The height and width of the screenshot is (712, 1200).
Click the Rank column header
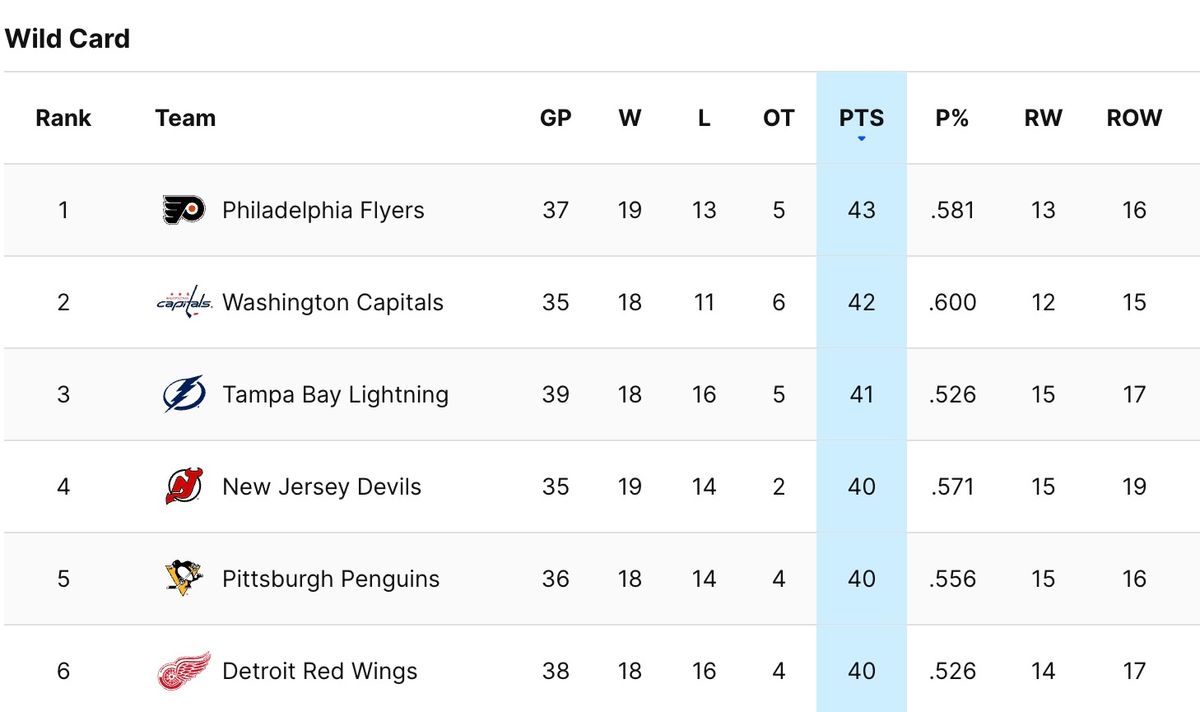coord(63,118)
